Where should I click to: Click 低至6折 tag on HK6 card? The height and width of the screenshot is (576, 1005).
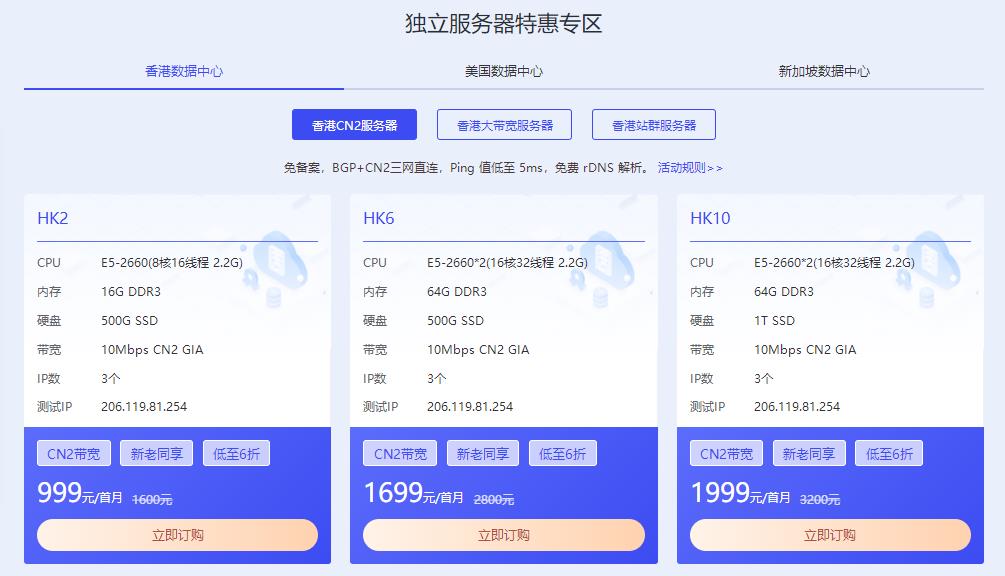pyautogui.click(x=563, y=454)
